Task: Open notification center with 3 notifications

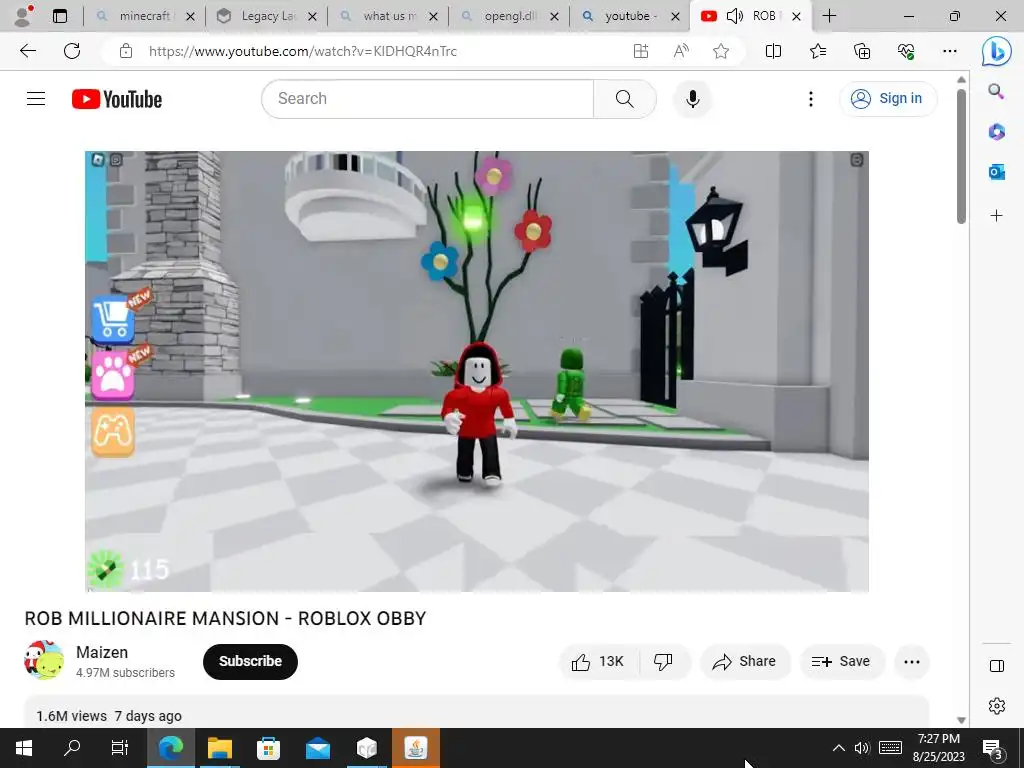Action: [992, 748]
